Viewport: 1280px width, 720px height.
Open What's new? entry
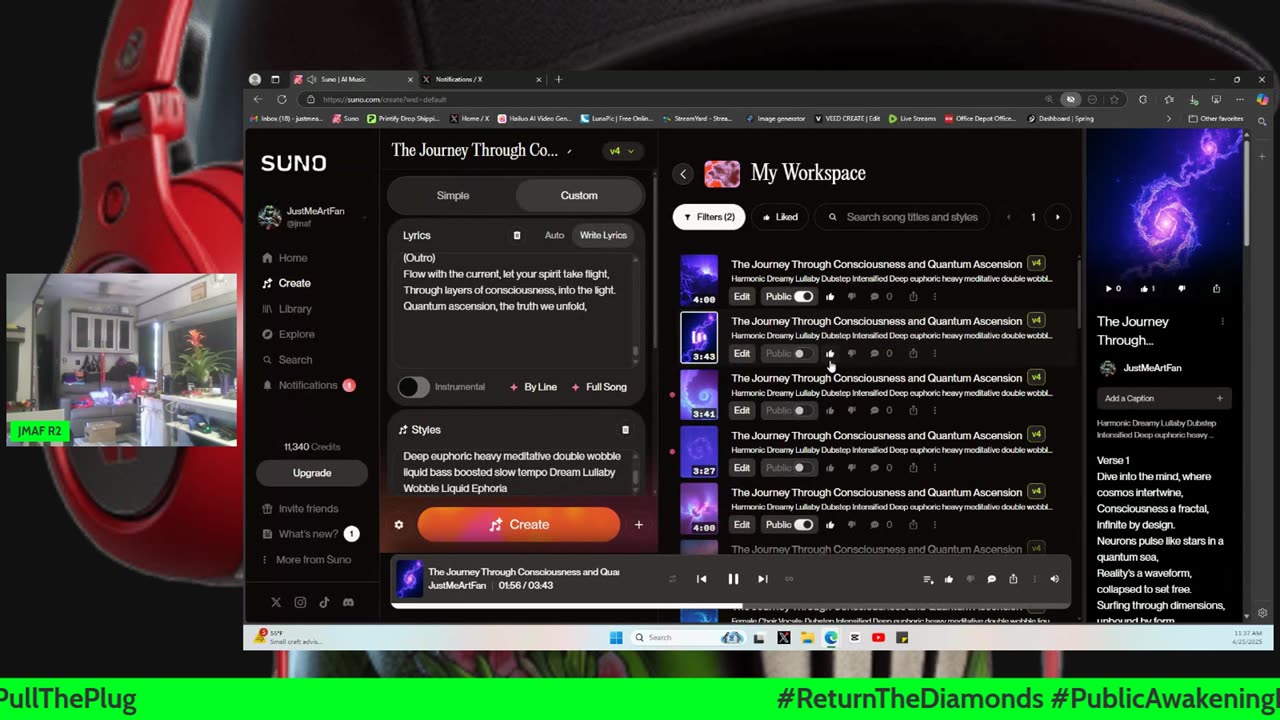309,534
